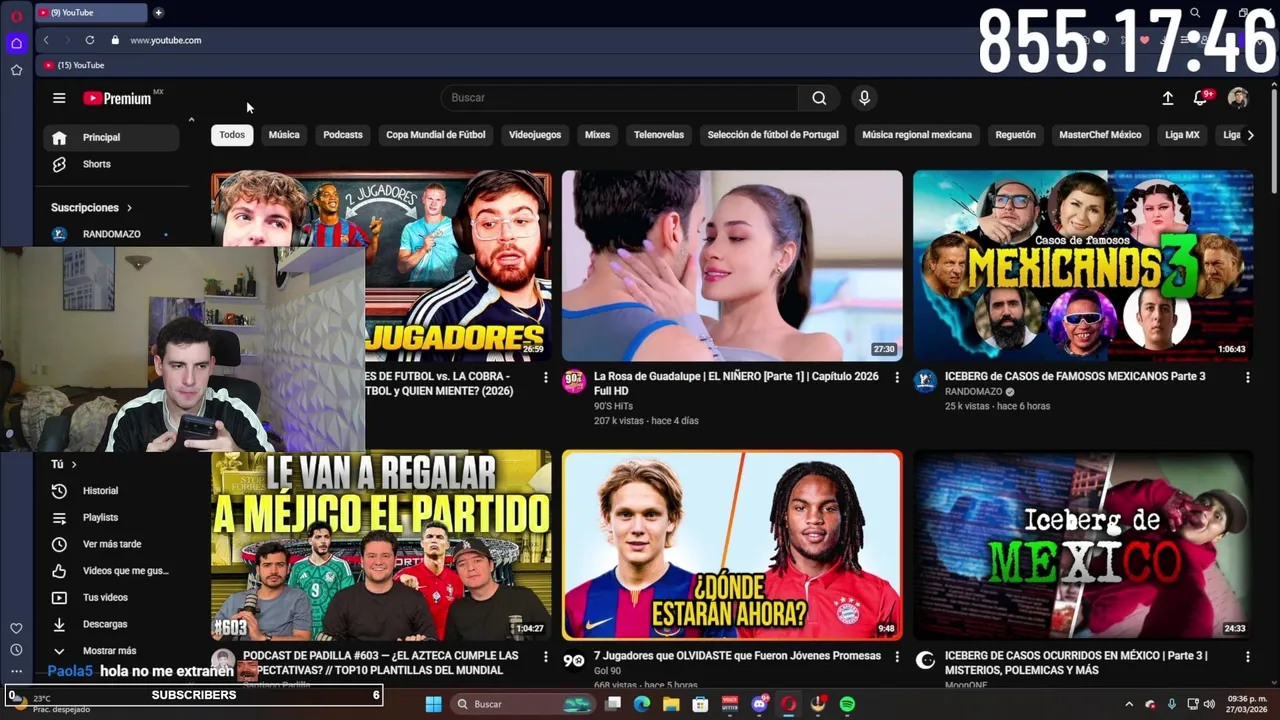Select the Copa Mundial de Fútbol chip

[x=436, y=135]
